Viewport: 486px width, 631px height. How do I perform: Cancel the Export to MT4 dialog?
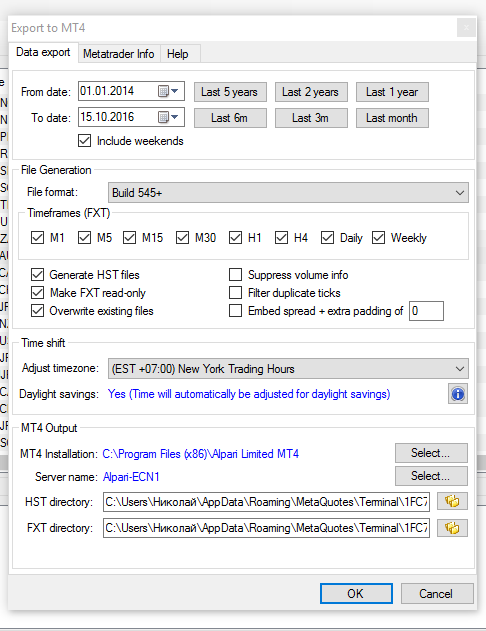click(437, 594)
